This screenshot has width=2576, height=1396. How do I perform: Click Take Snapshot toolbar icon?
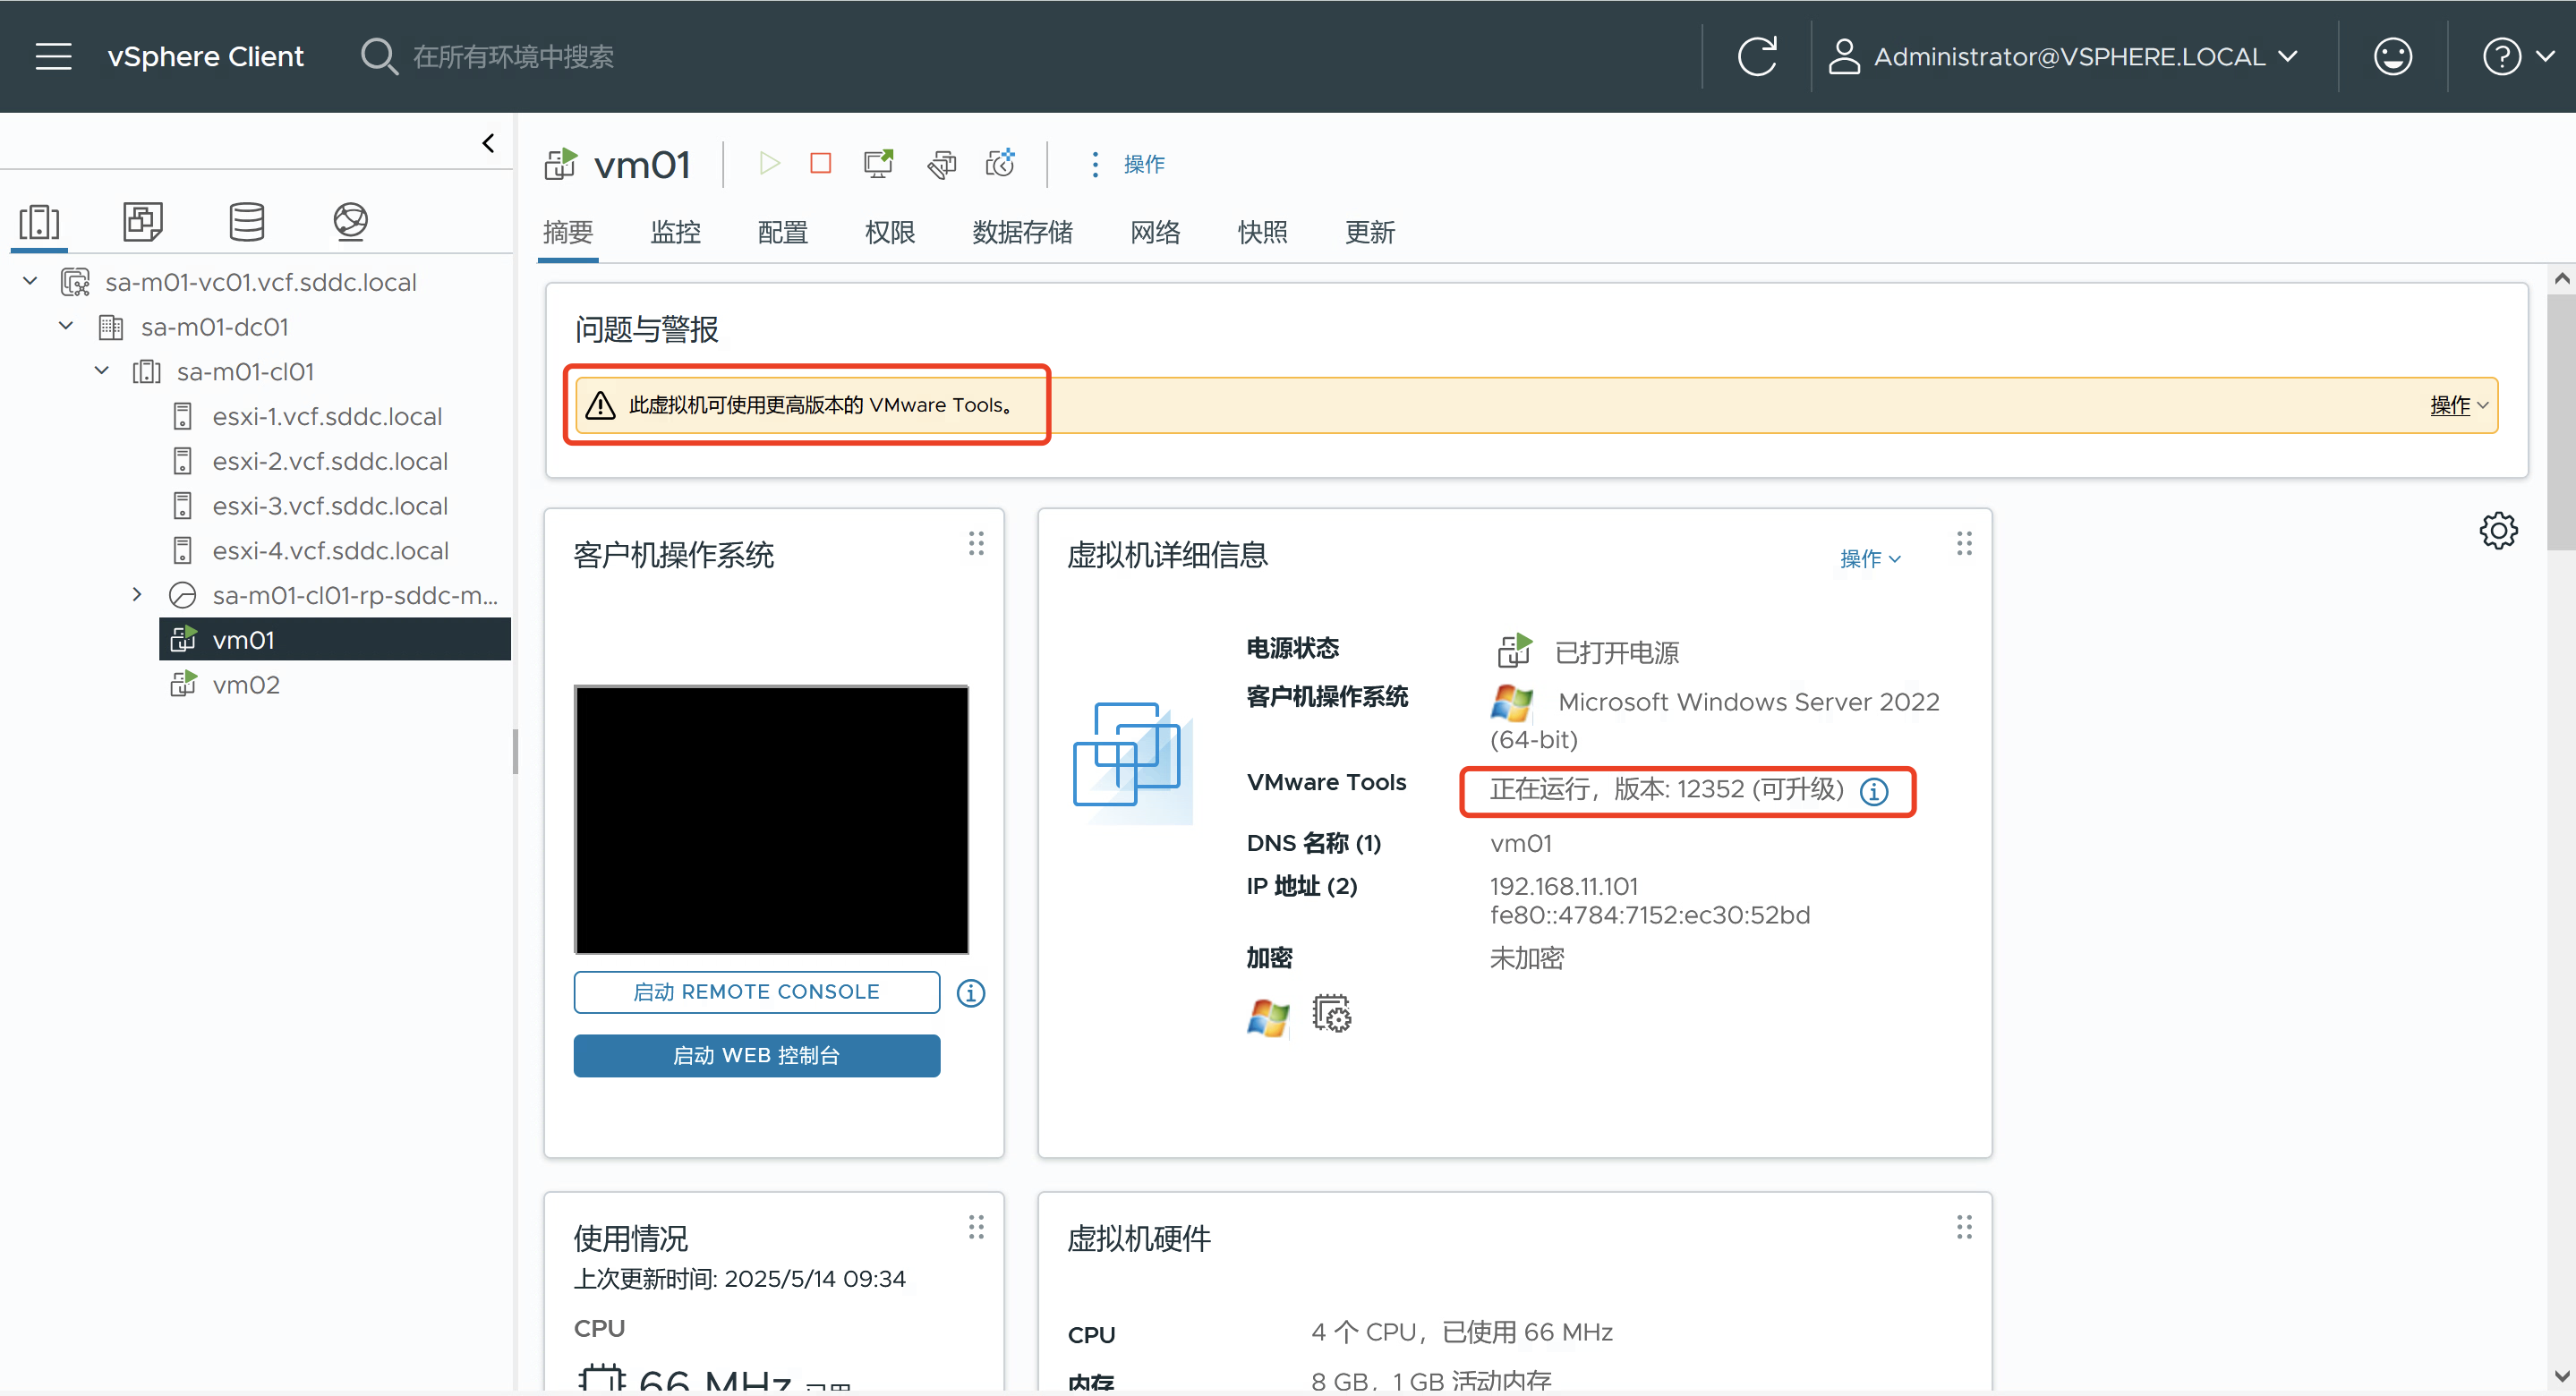[x=1001, y=163]
